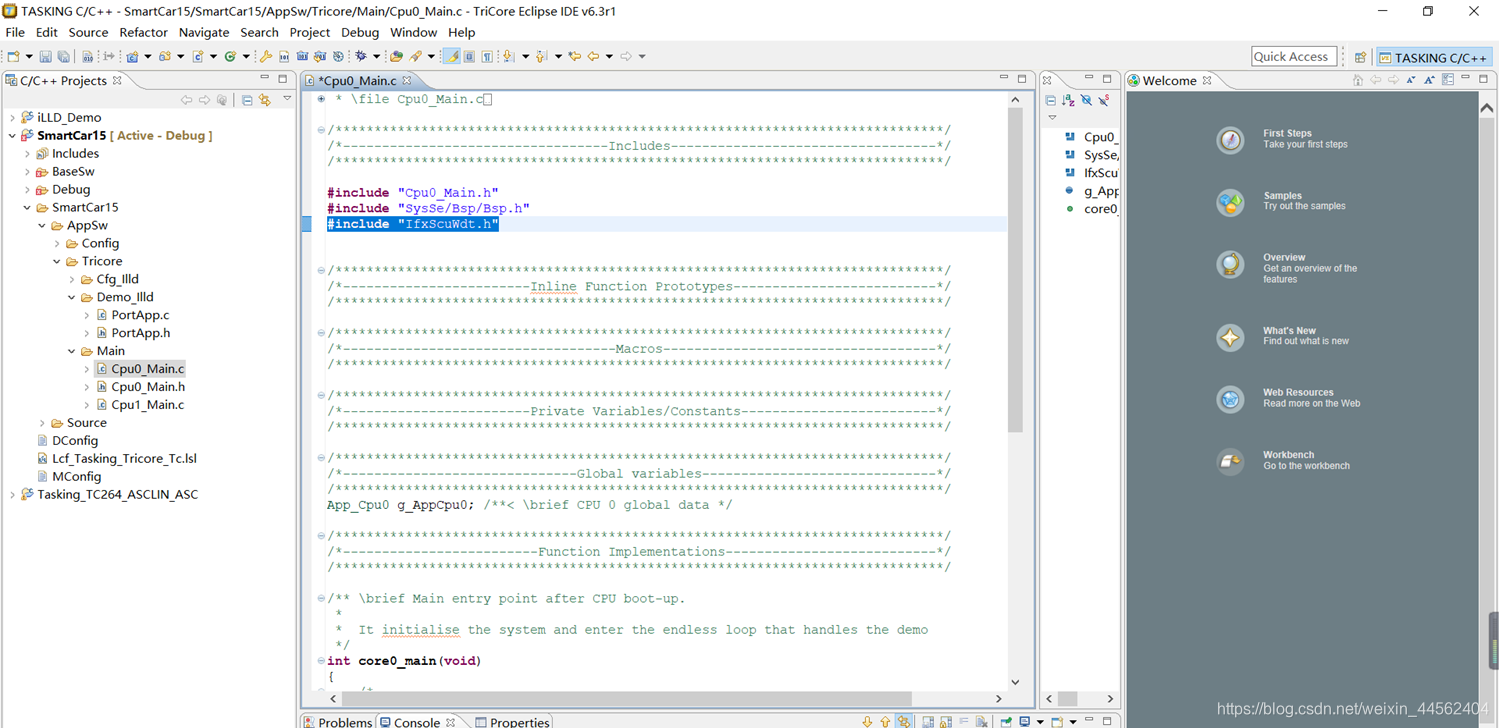Expand the Includes folder
Image resolution: width=1499 pixels, height=728 pixels.
(x=27, y=153)
